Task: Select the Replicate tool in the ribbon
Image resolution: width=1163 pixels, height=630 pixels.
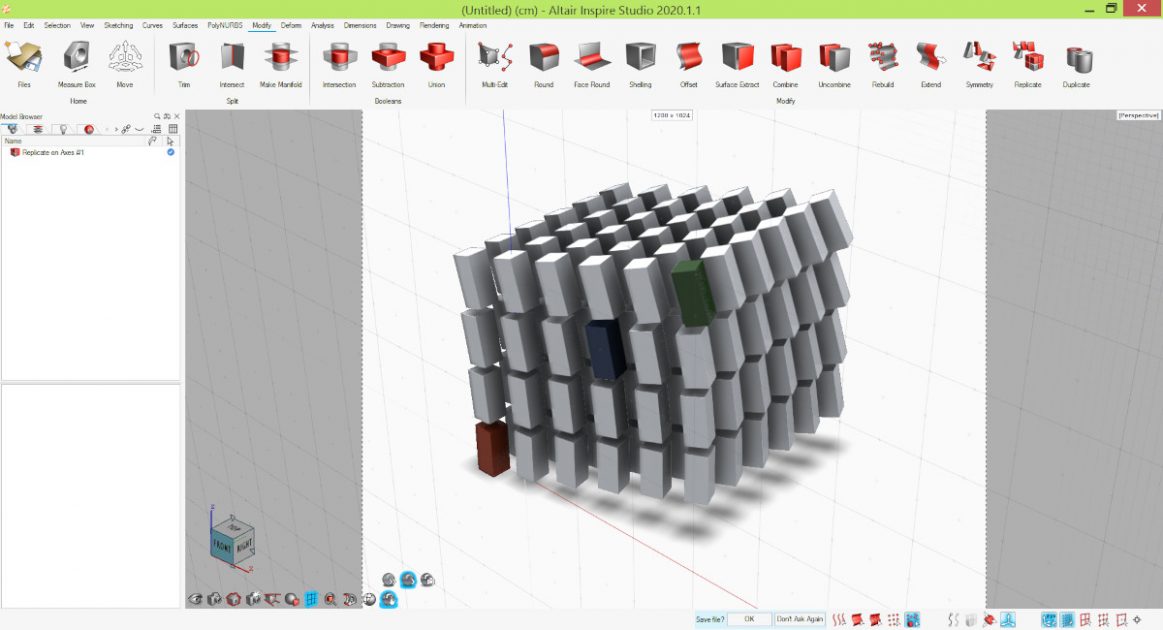Action: tap(1027, 62)
